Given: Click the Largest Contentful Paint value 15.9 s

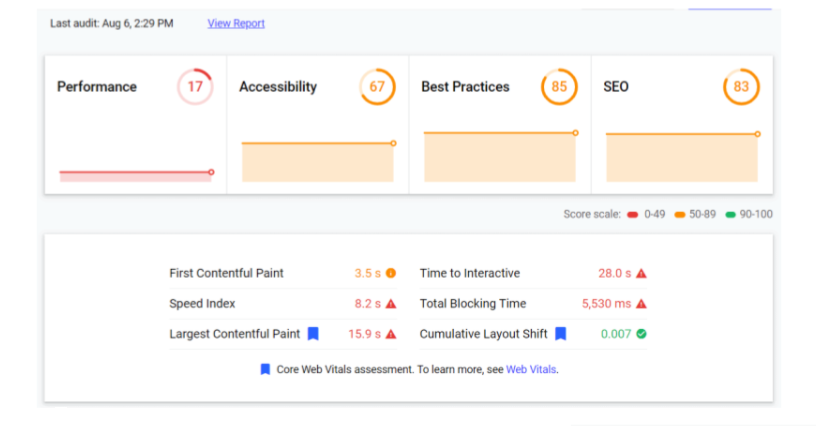Looking at the screenshot, I should pos(364,334).
